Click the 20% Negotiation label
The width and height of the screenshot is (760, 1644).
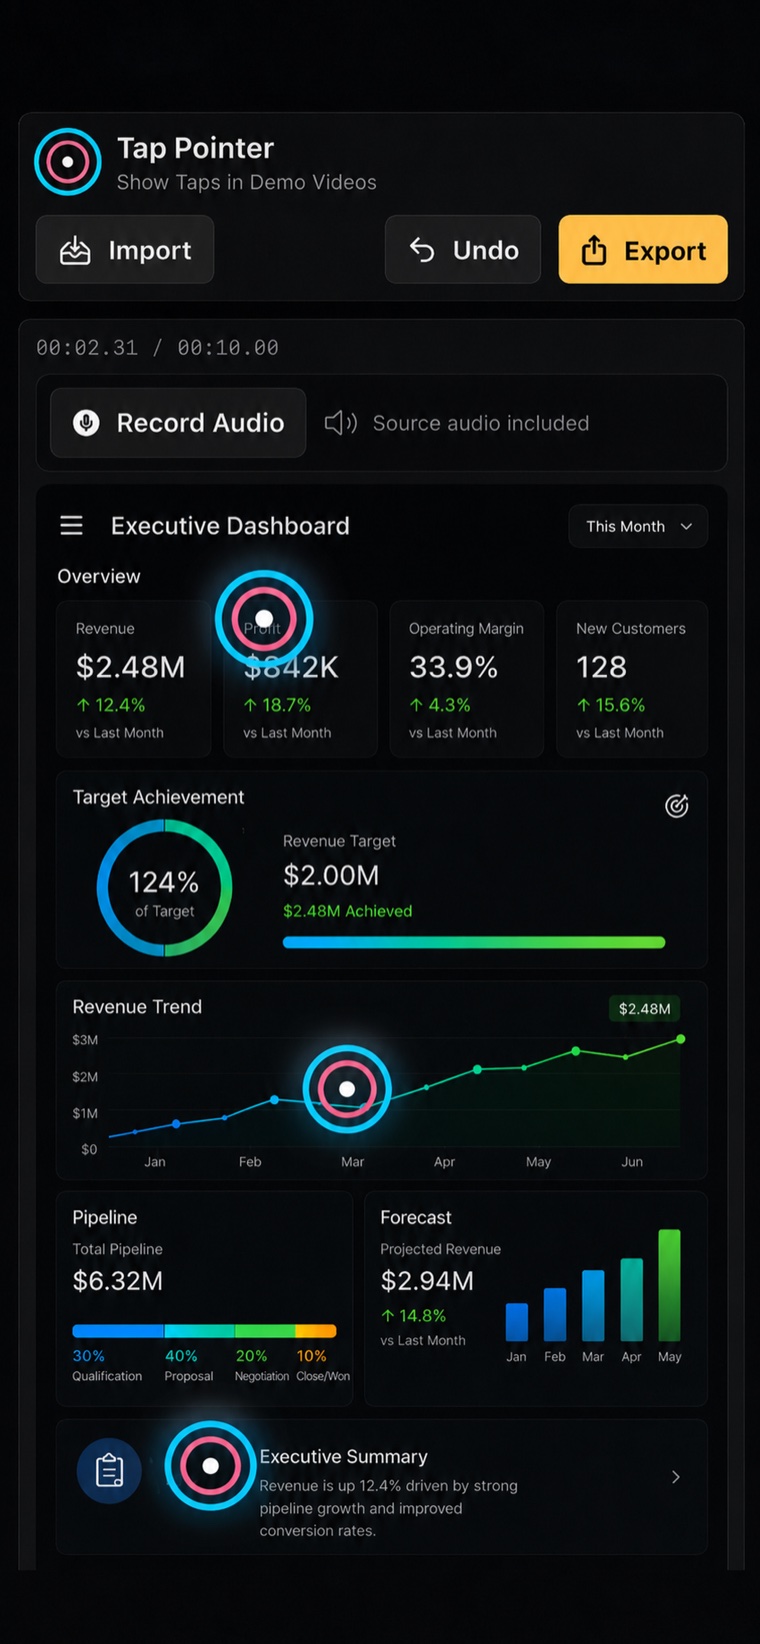pyautogui.click(x=262, y=1365)
